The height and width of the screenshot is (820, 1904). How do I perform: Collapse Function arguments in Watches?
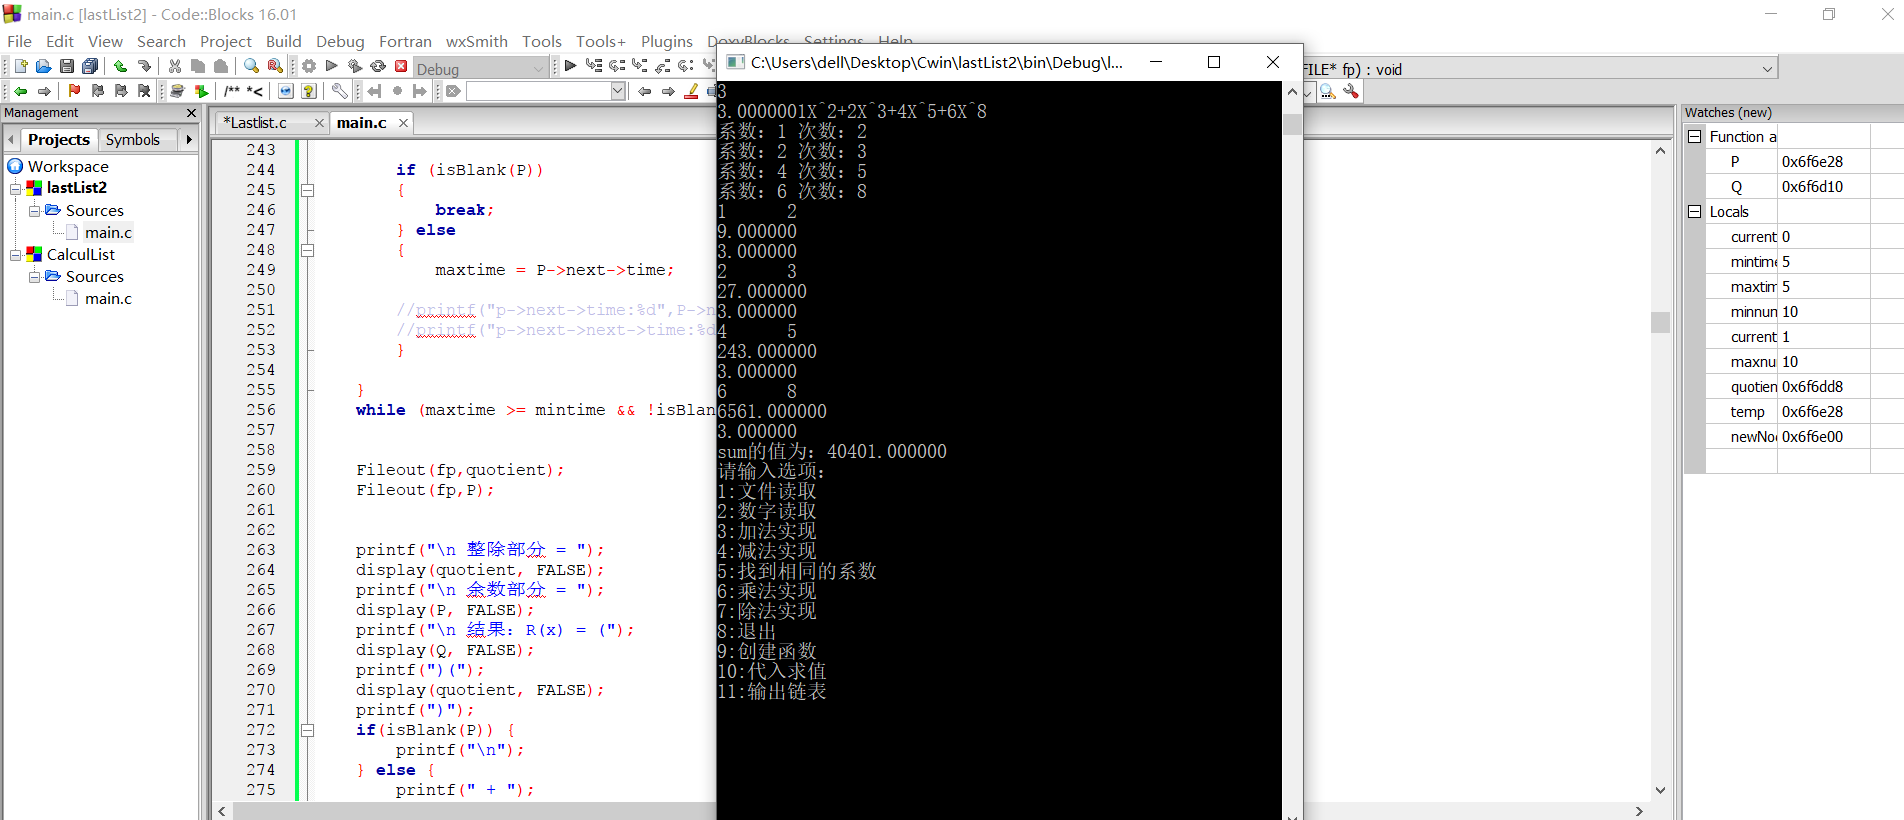1694,136
